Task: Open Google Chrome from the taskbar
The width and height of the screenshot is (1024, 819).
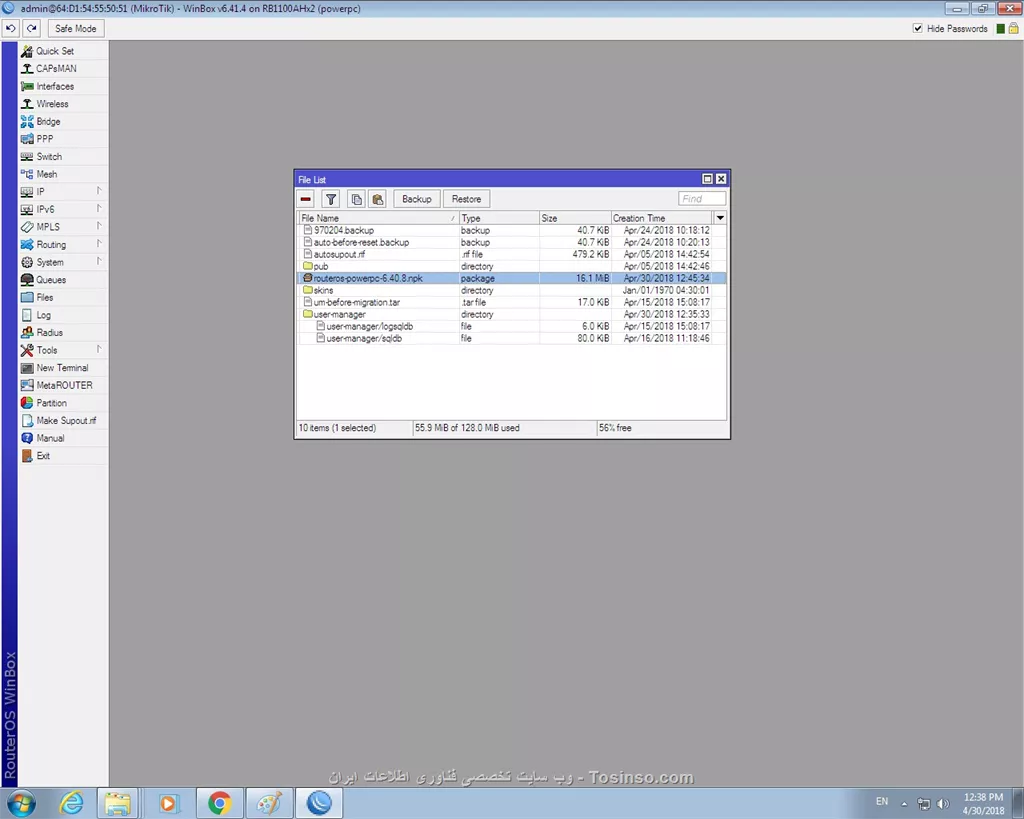Action: pyautogui.click(x=220, y=803)
